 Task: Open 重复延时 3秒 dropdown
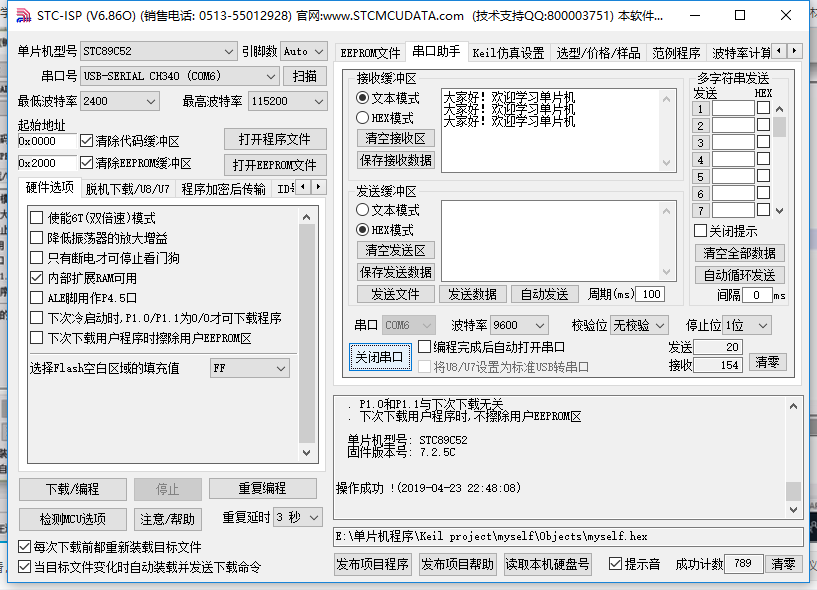[x=298, y=517]
